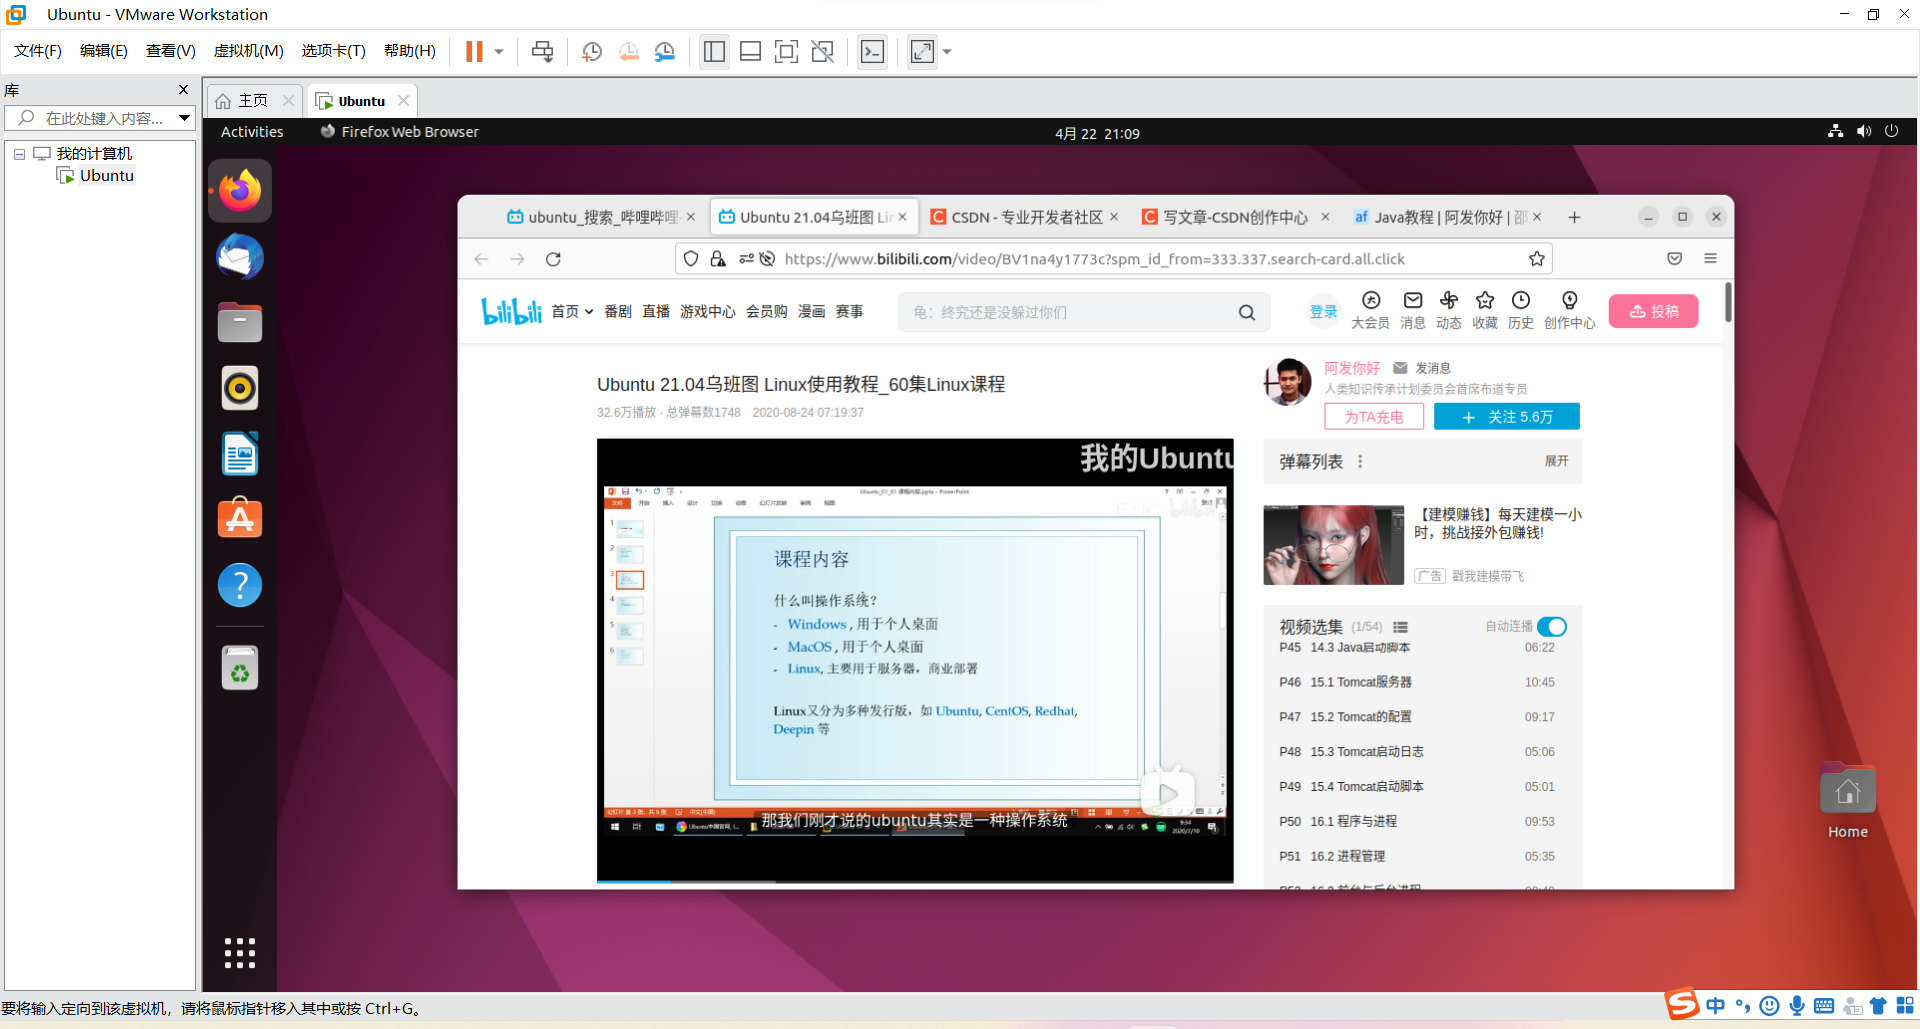Open the 选项卡(T) menu

[x=334, y=51]
